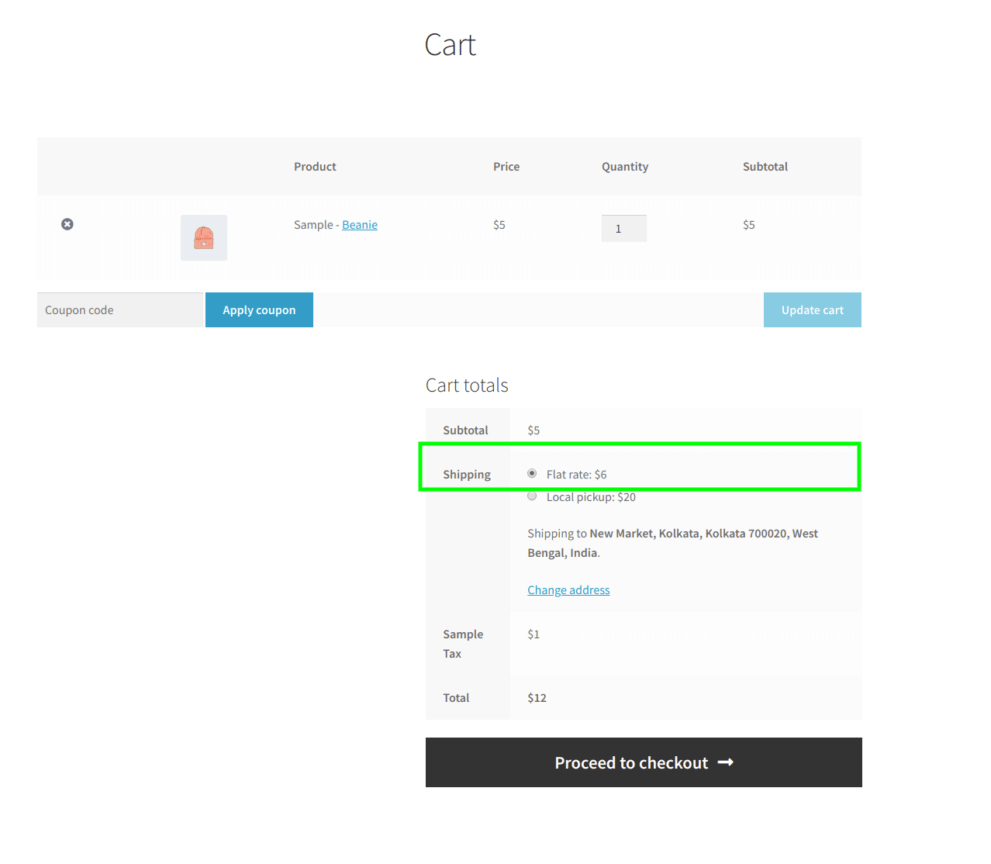The height and width of the screenshot is (864, 991).
Task: Proceed to checkout
Action: [643, 762]
